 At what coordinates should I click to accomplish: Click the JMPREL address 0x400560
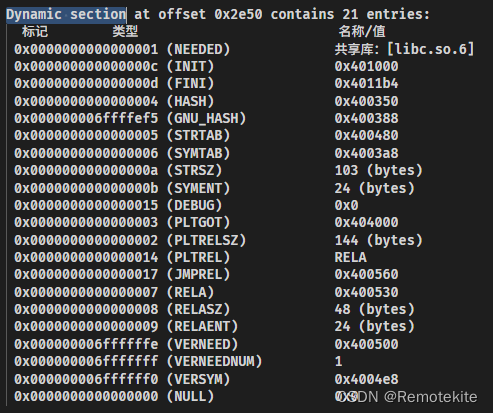pyautogui.click(x=366, y=274)
